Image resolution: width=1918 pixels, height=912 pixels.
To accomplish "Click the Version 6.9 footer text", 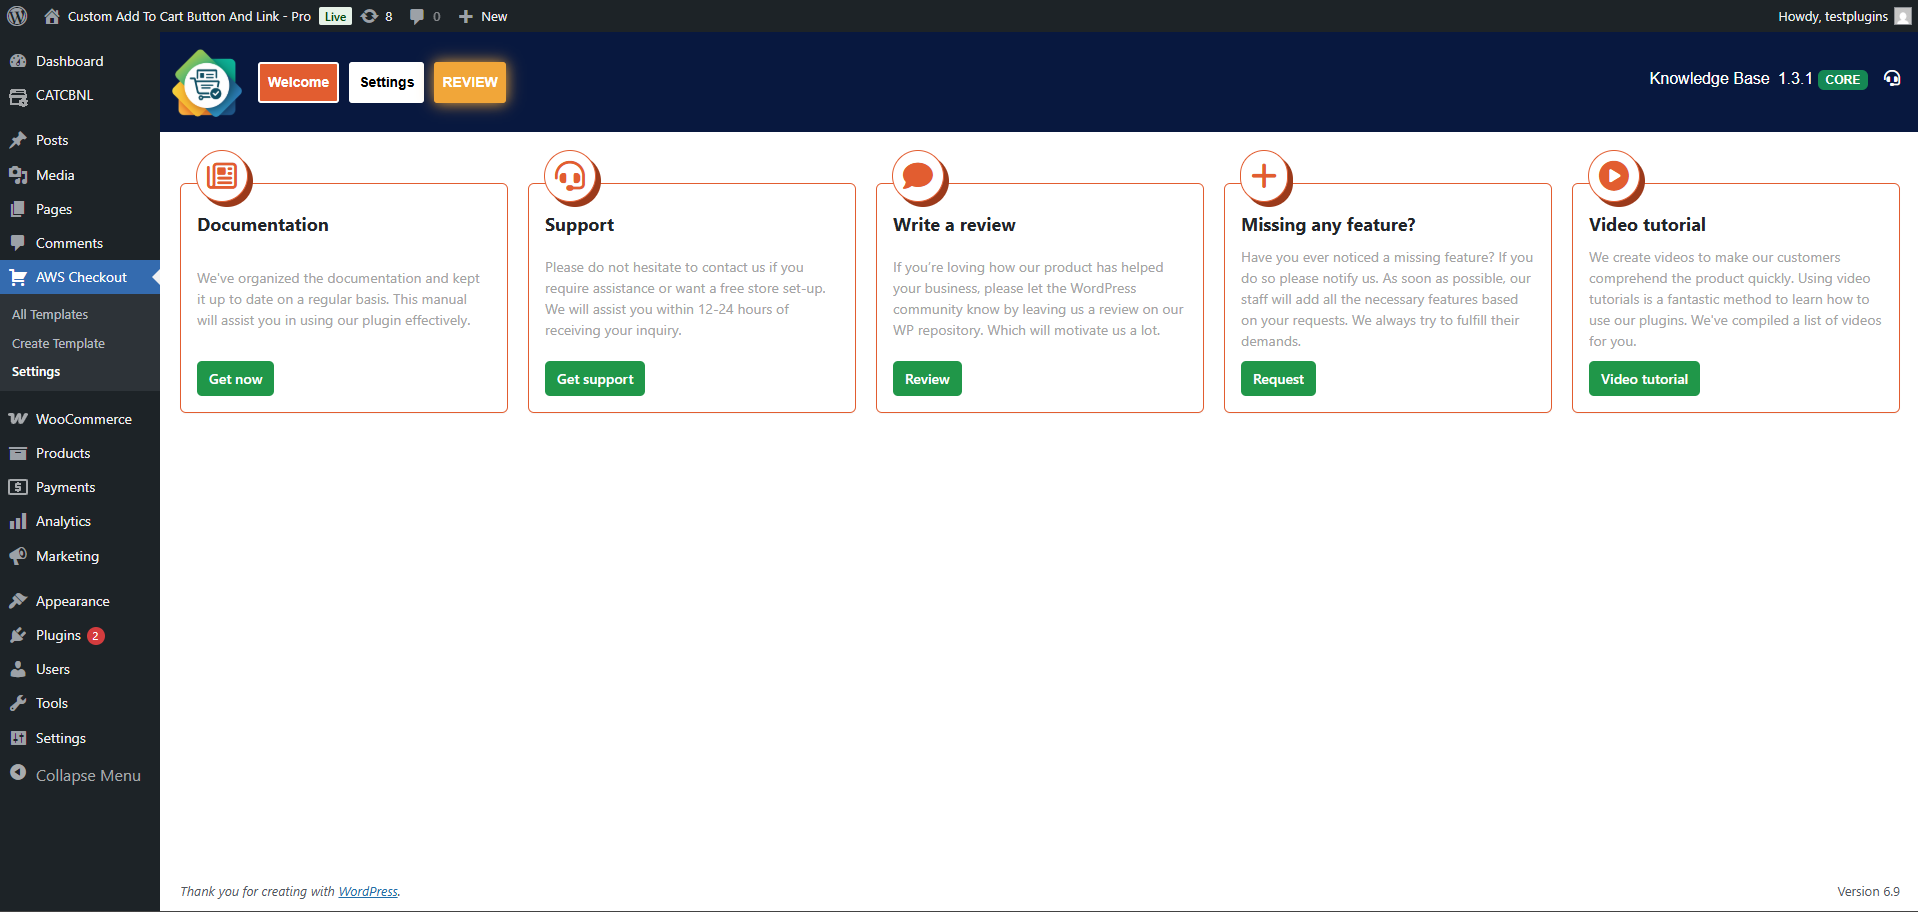I will (x=1868, y=891).
